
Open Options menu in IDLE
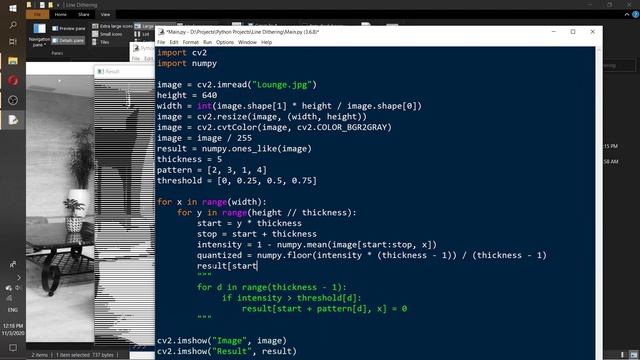click(225, 42)
